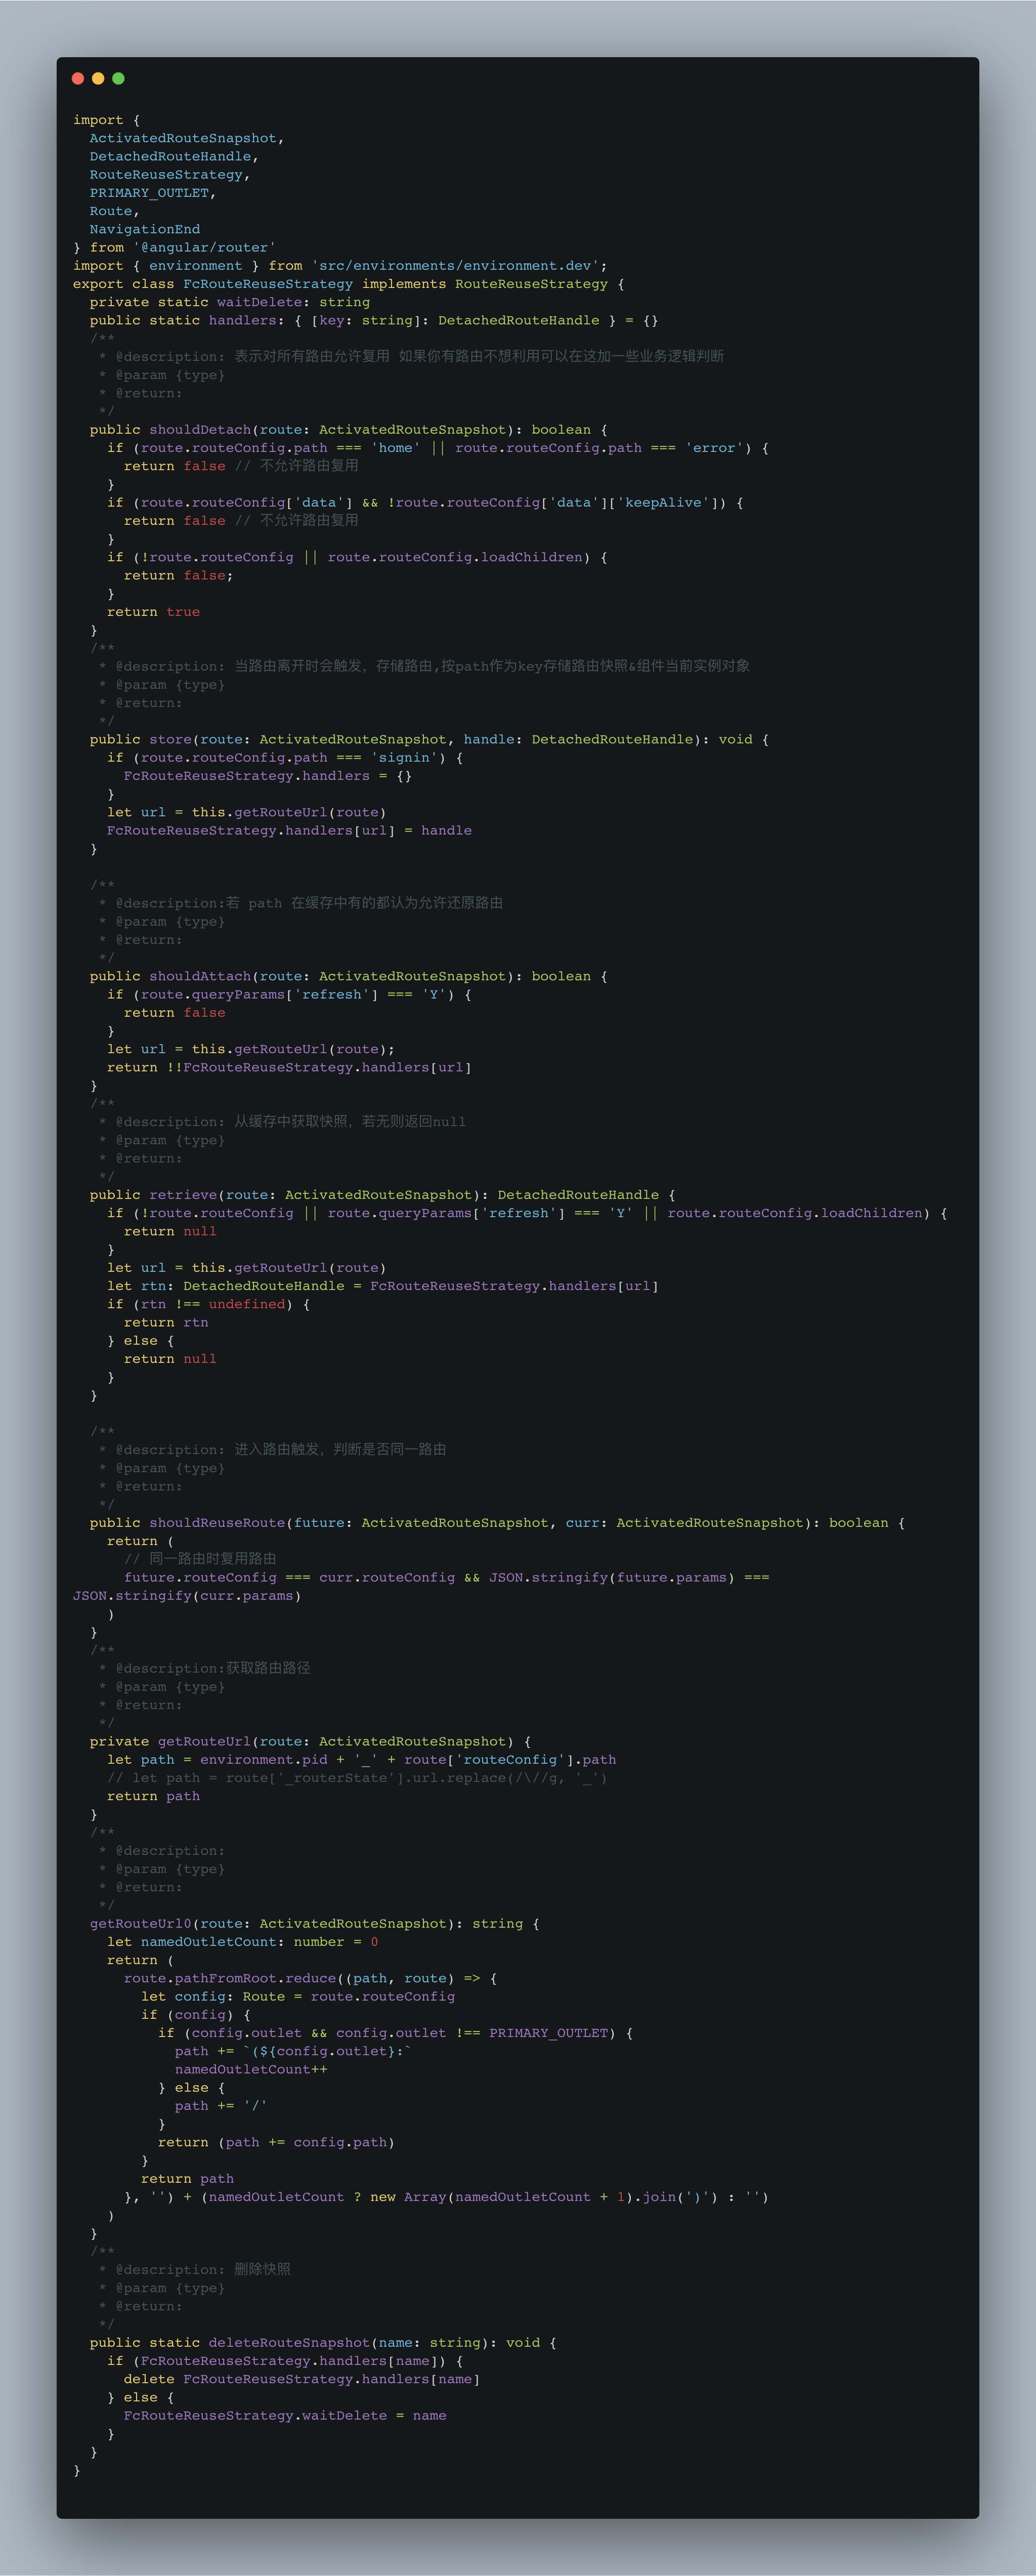Screen dimensions: 1036x2576
Task: Click the JSON.stringify(curr.params) line
Action: (187, 1595)
